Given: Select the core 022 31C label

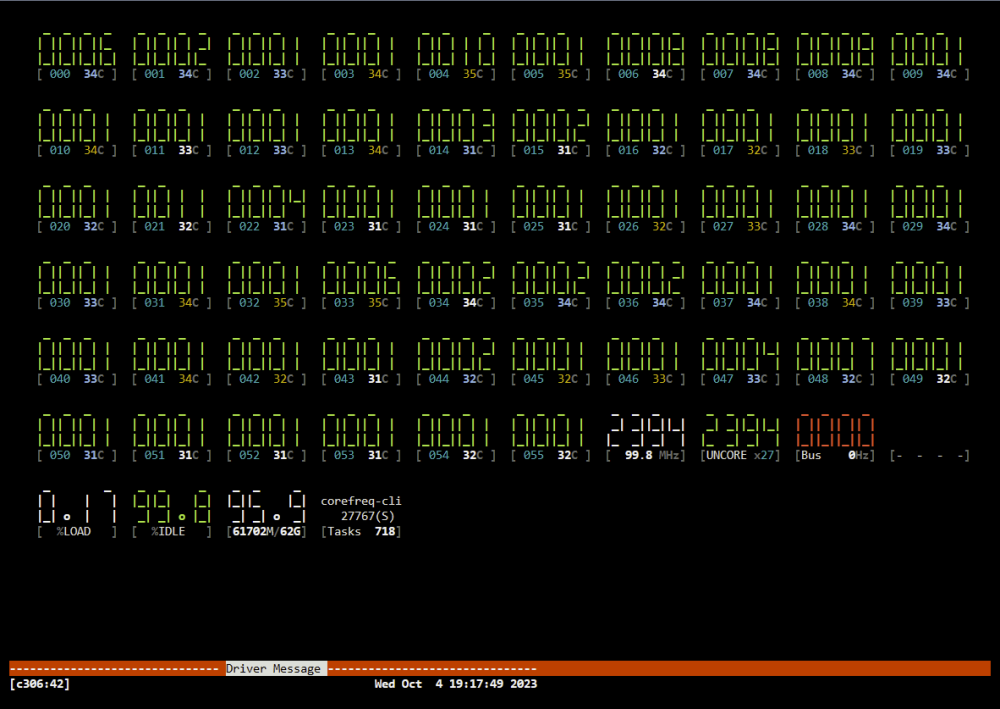Looking at the screenshot, I should (x=267, y=226).
